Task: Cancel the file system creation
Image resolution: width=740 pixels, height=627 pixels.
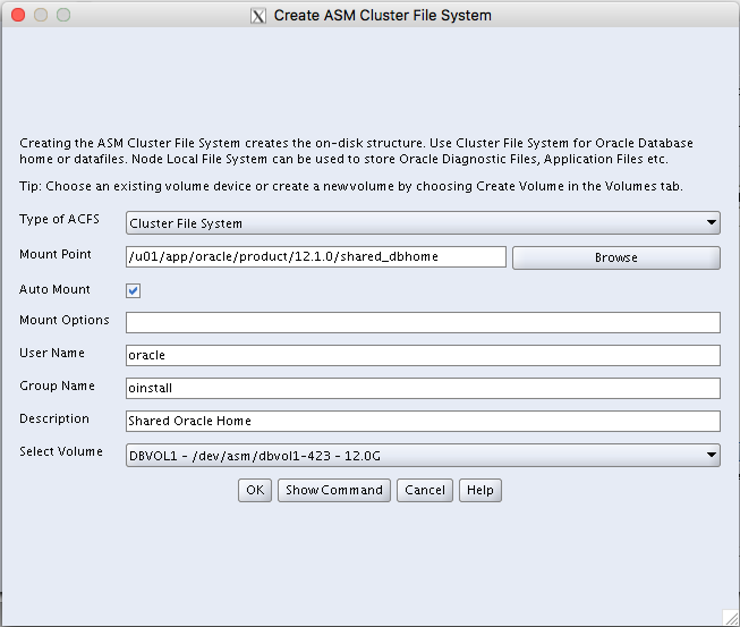Action: tap(425, 490)
